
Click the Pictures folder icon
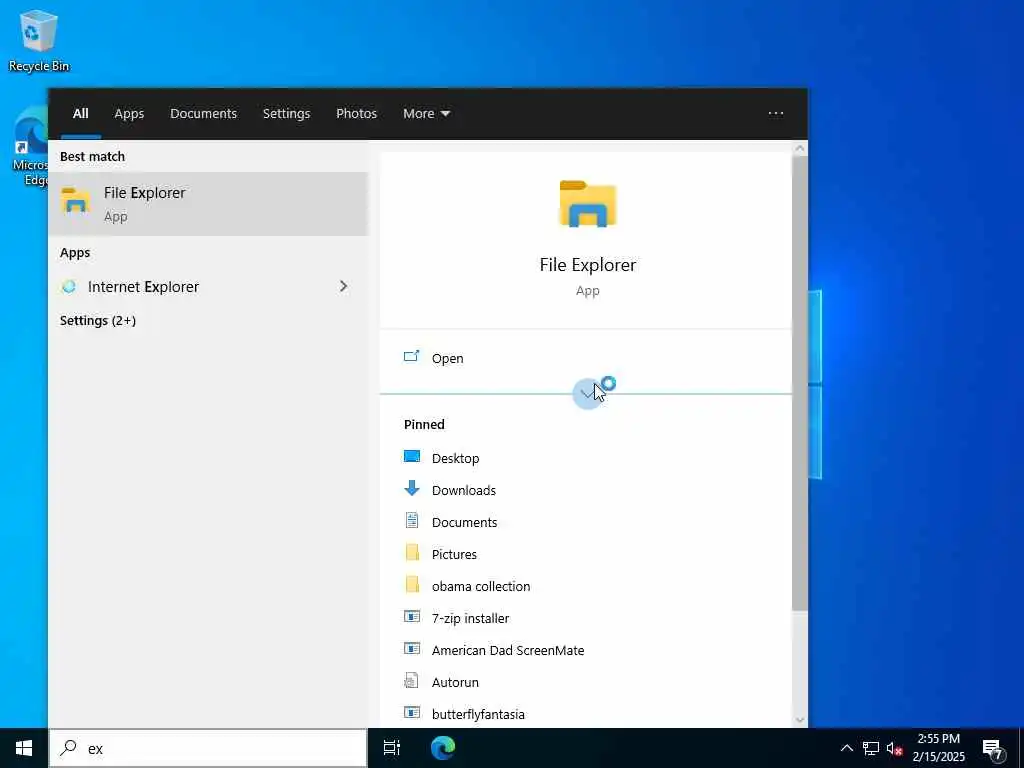point(412,552)
